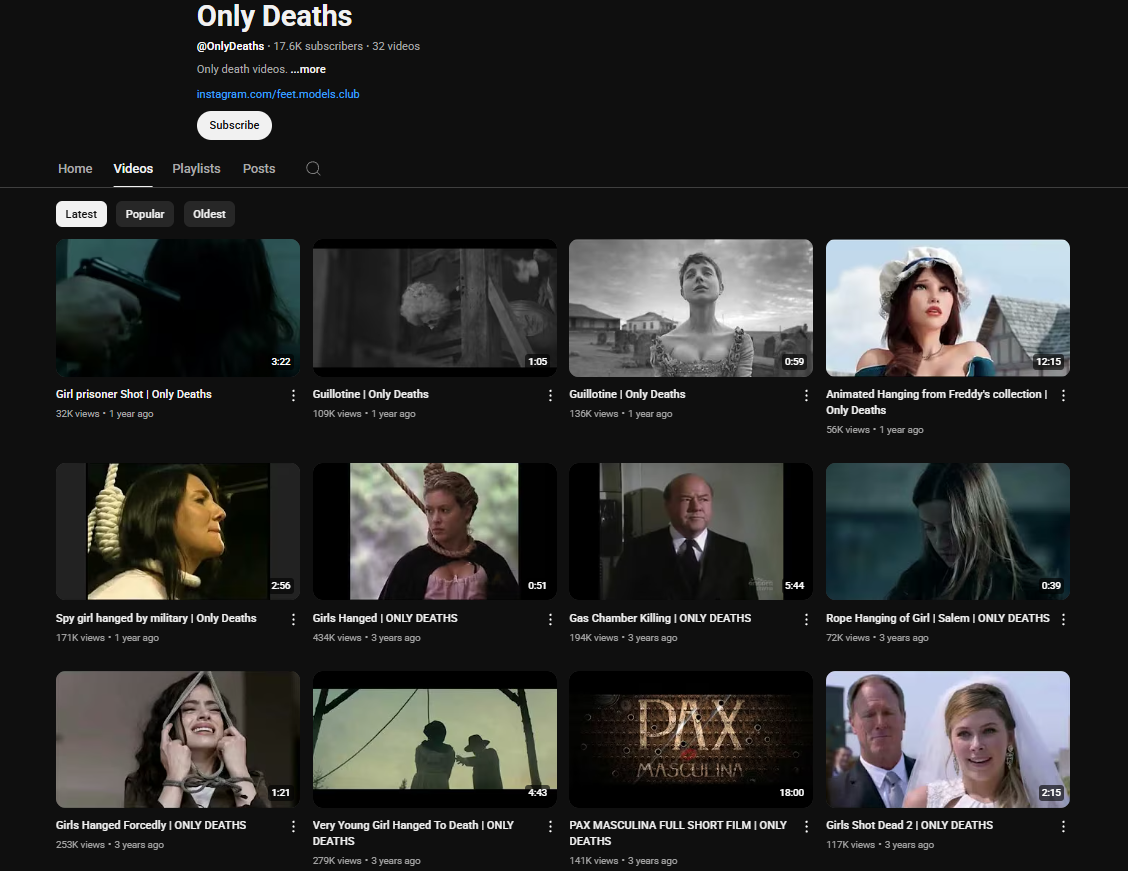1128x871 pixels.
Task: Play the 4:43 video thumbnail
Action: (435, 739)
